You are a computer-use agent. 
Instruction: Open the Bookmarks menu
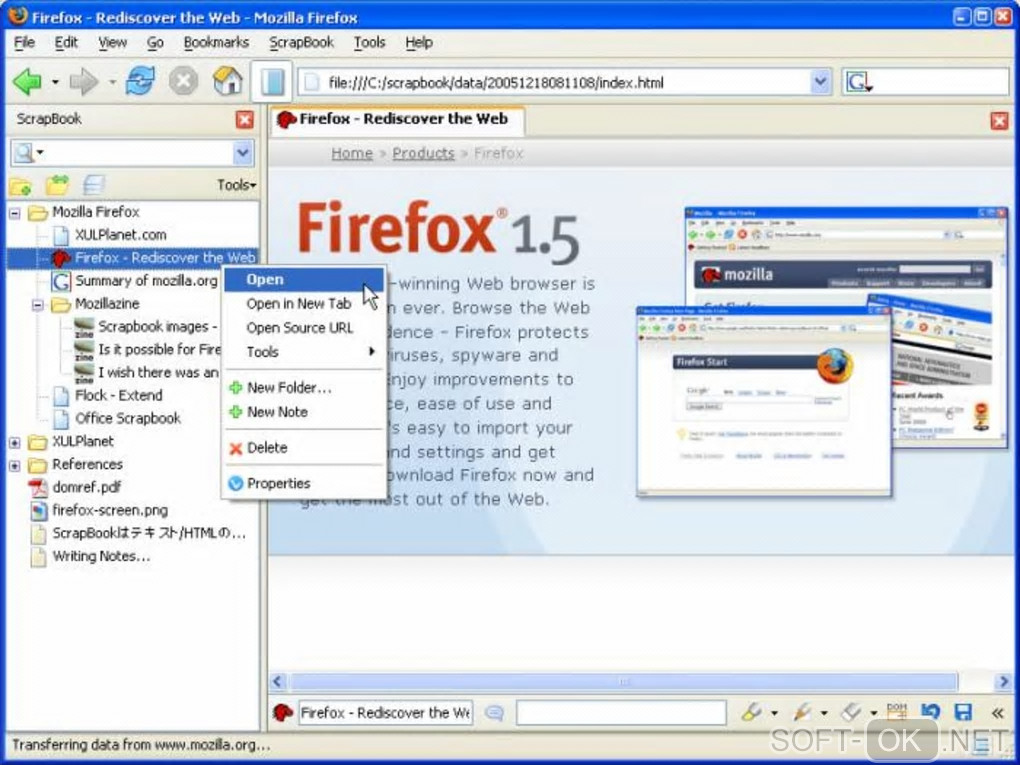[216, 42]
